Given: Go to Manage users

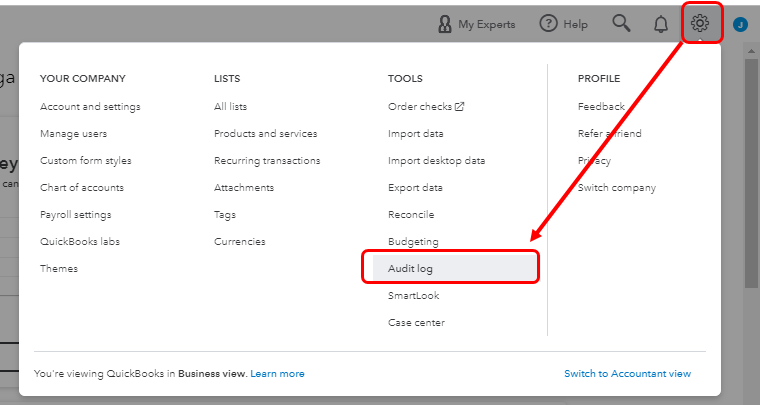Looking at the screenshot, I should 73,133.
